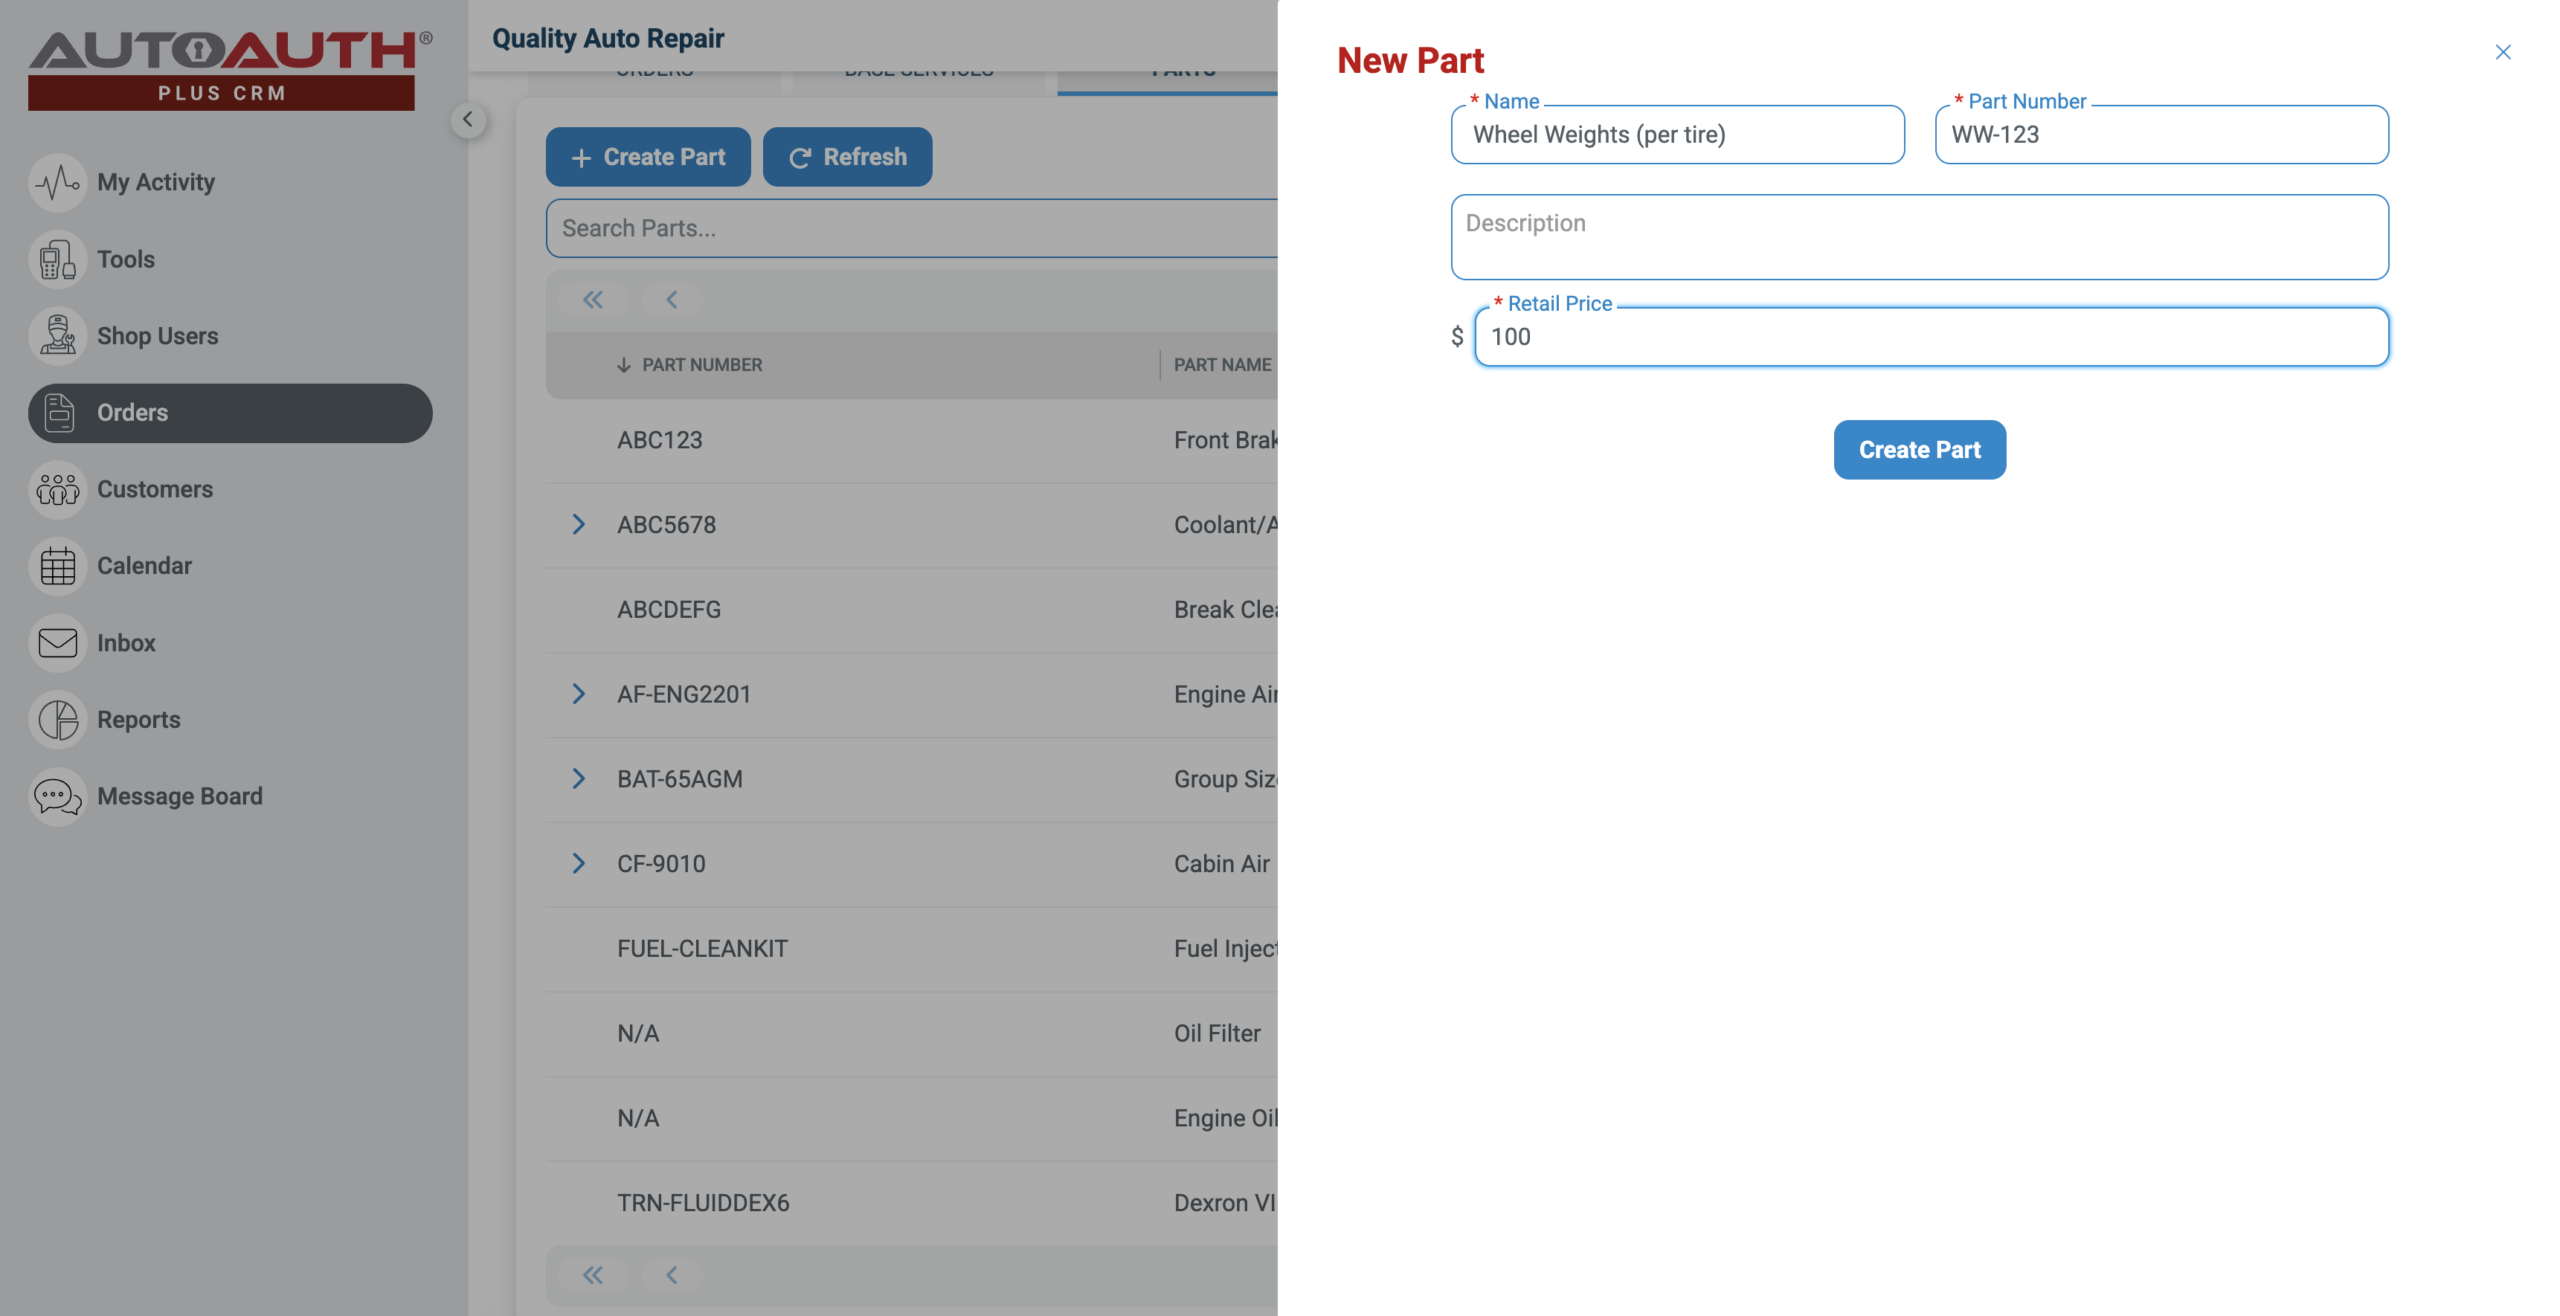Collapse the sidebar with the arrow button

click(x=467, y=120)
